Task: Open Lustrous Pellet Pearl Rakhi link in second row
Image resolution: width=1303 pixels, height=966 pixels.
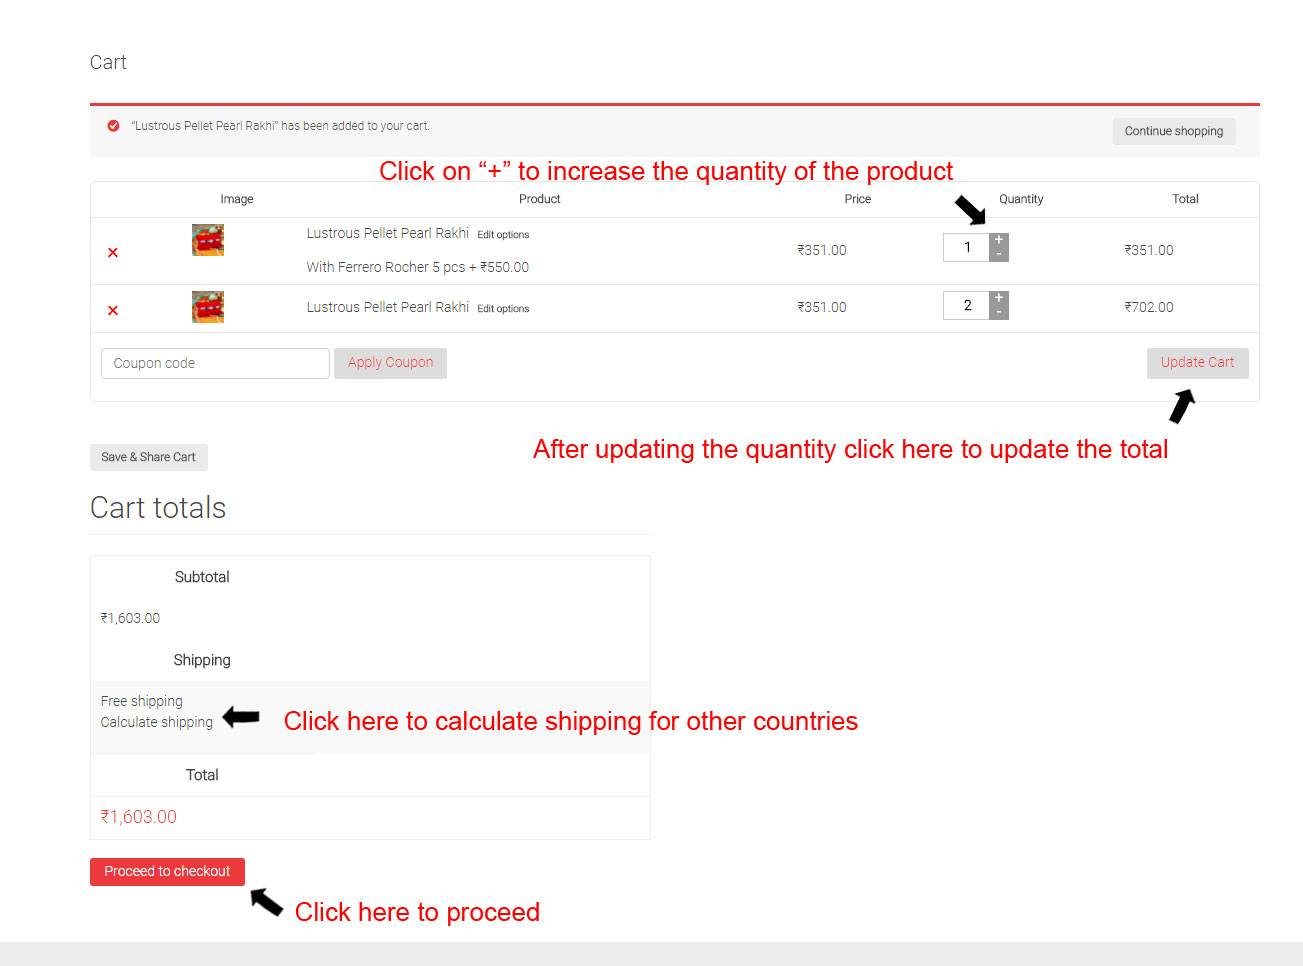Action: 387,307
